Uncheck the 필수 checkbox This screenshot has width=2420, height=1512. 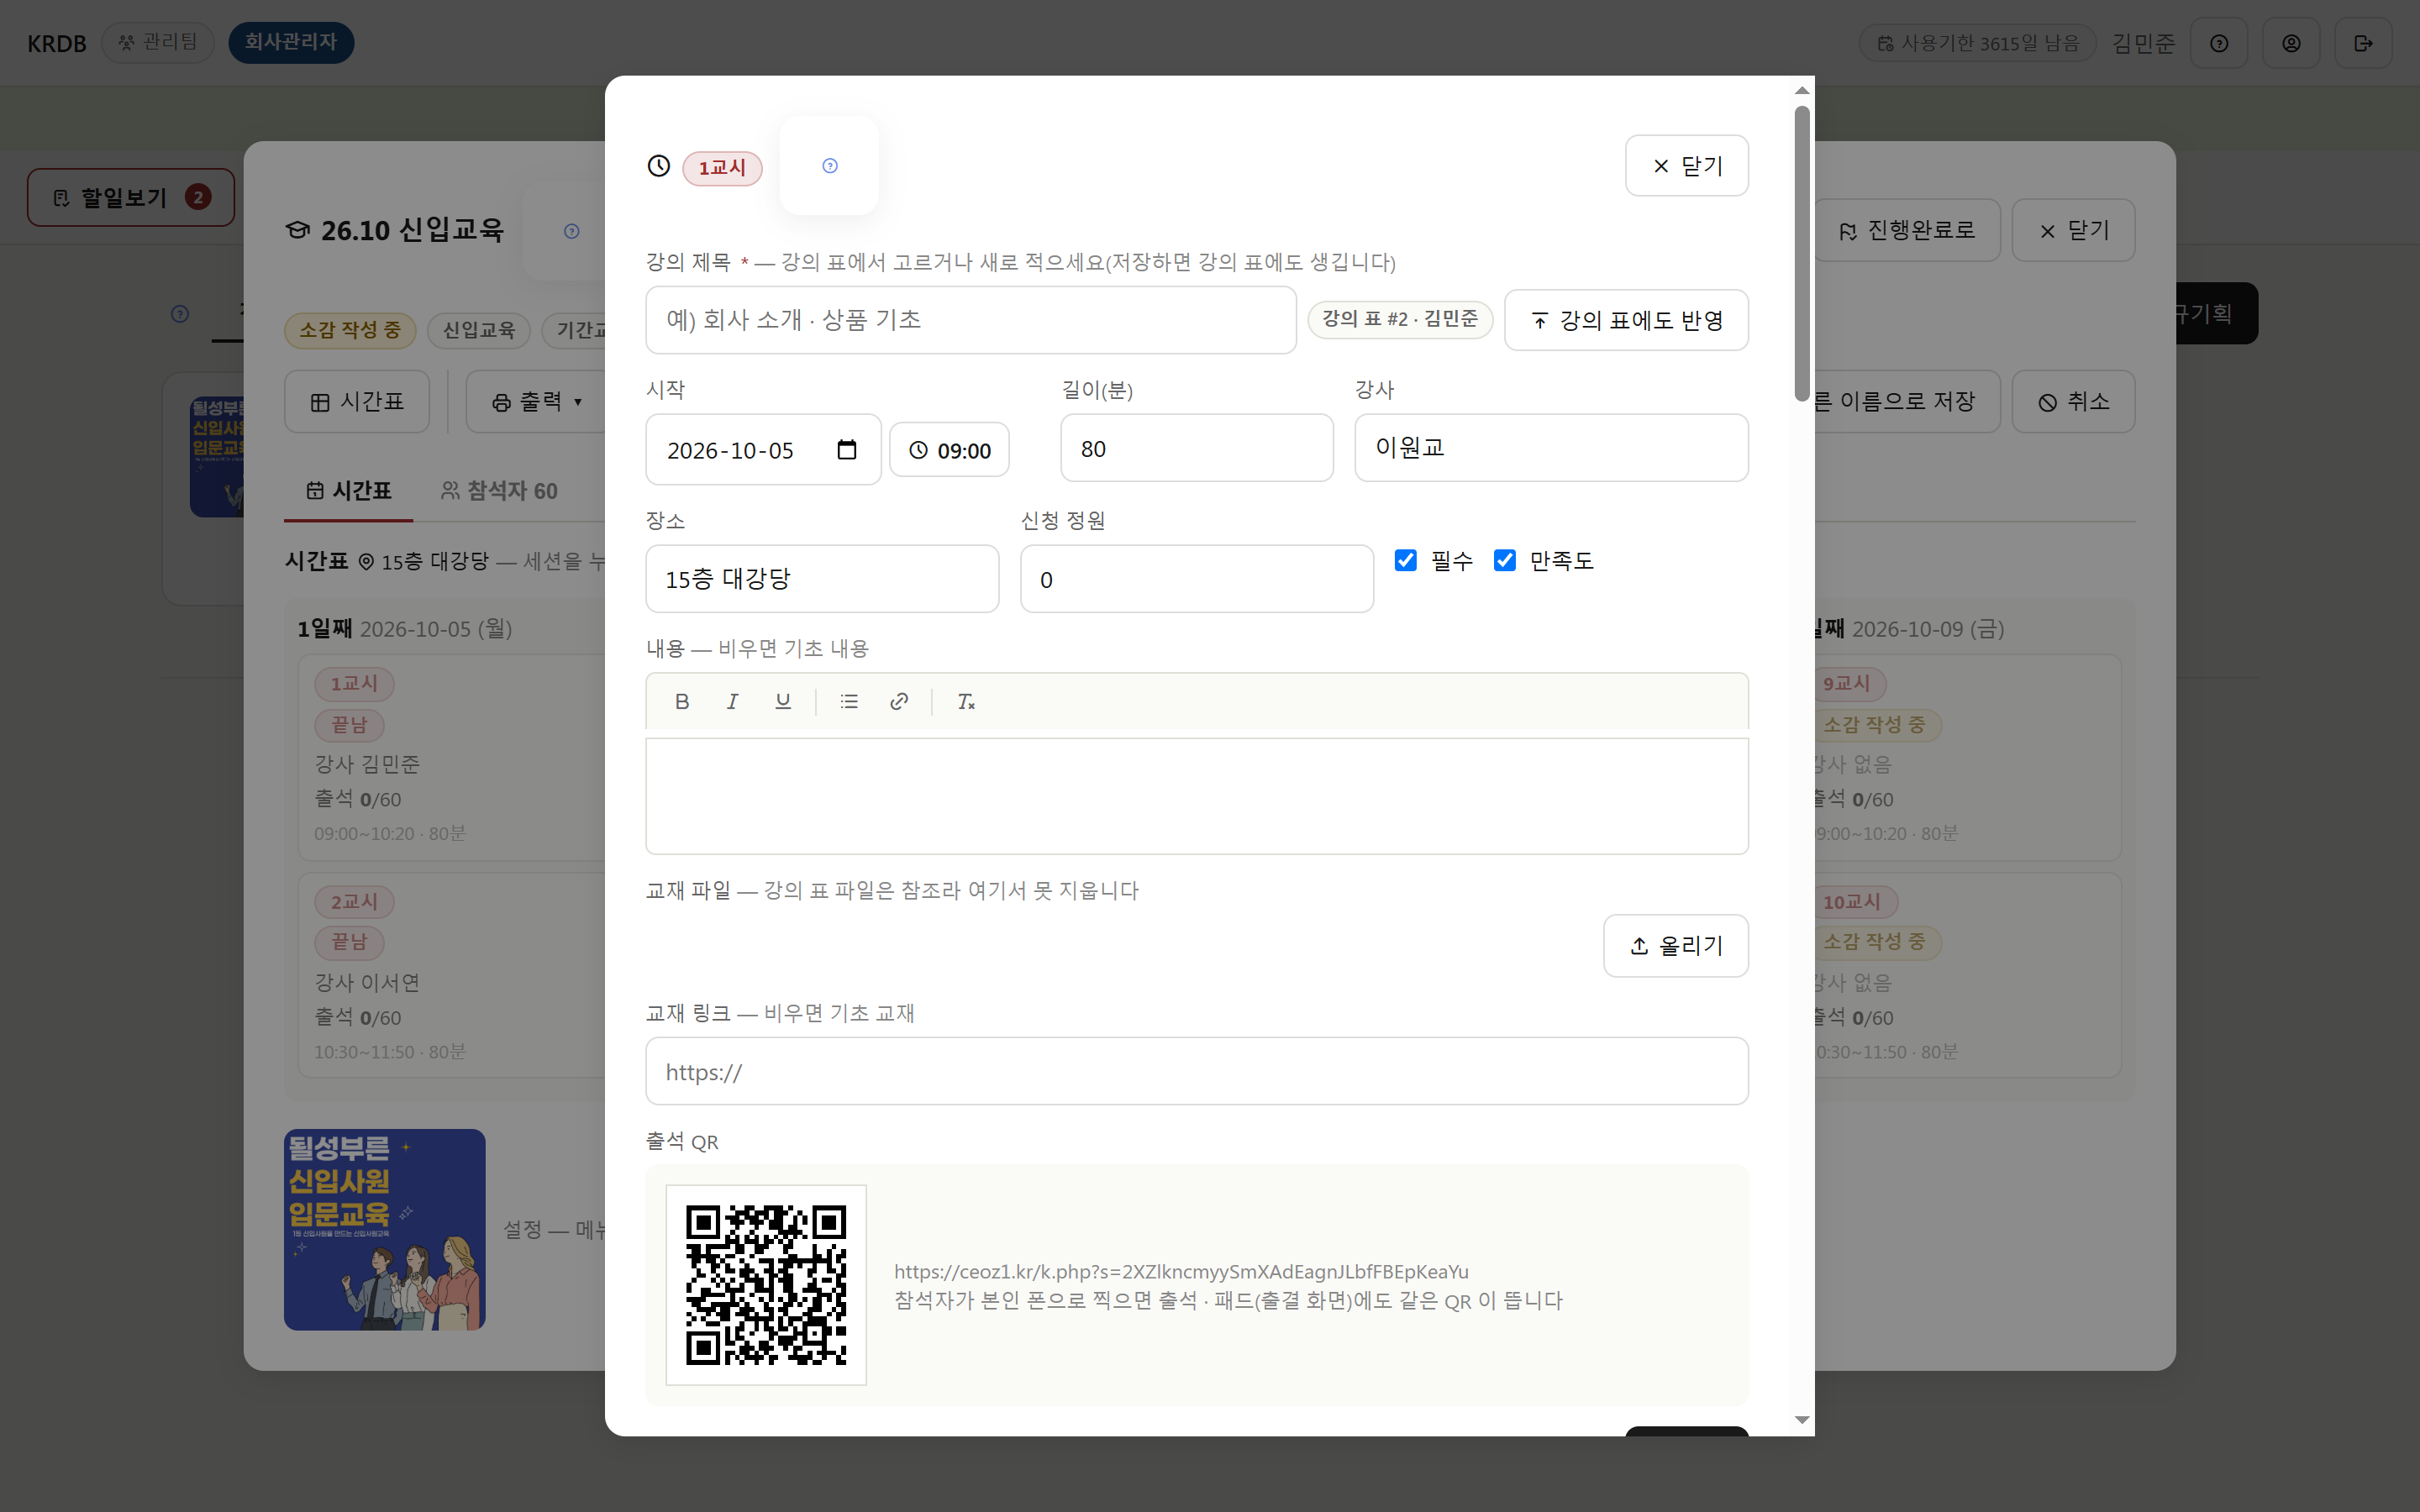pos(1406,560)
